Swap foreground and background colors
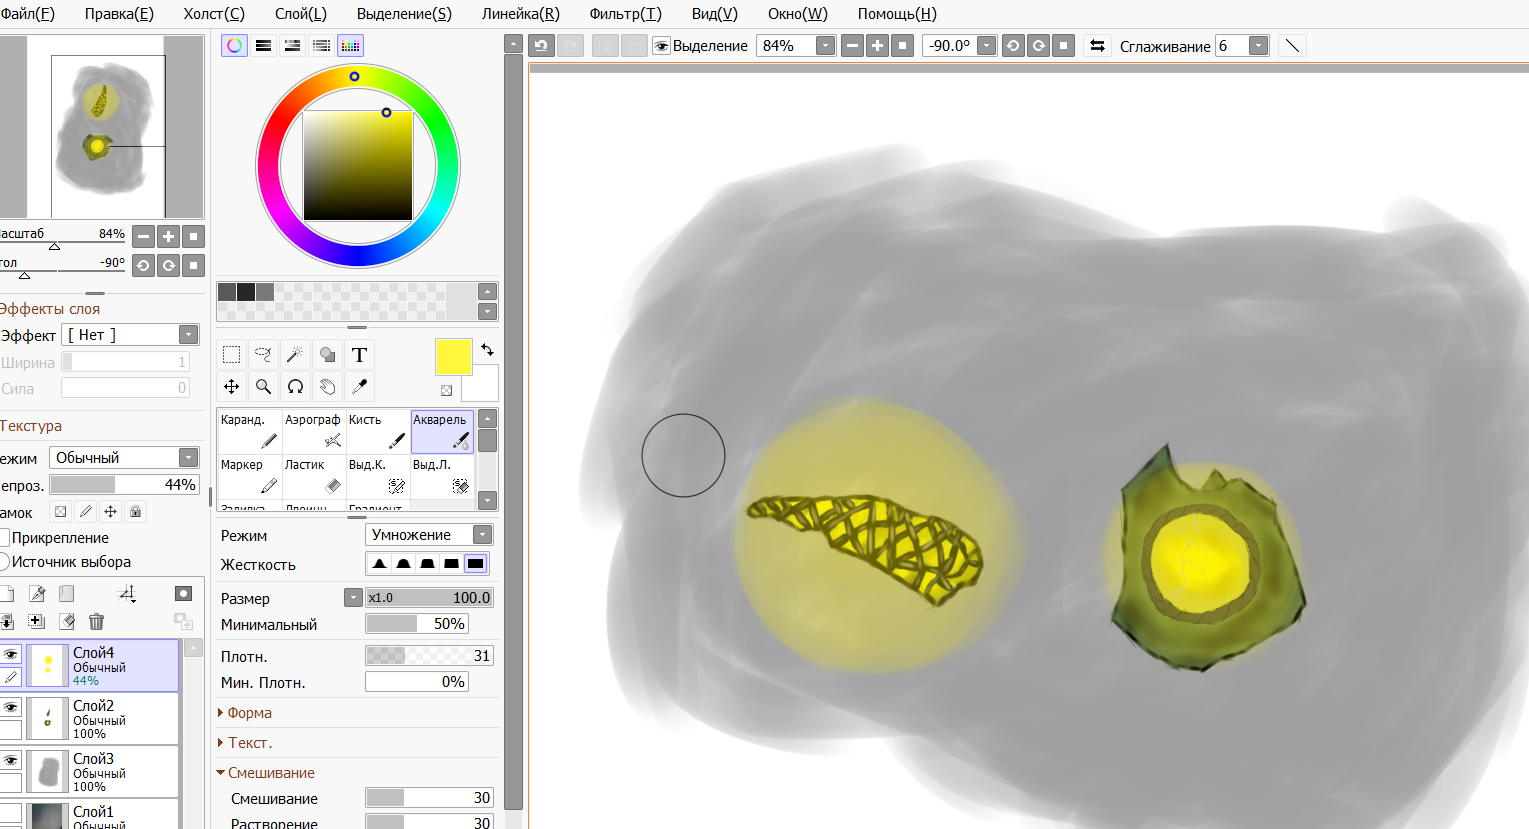This screenshot has height=829, width=1529. [487, 350]
